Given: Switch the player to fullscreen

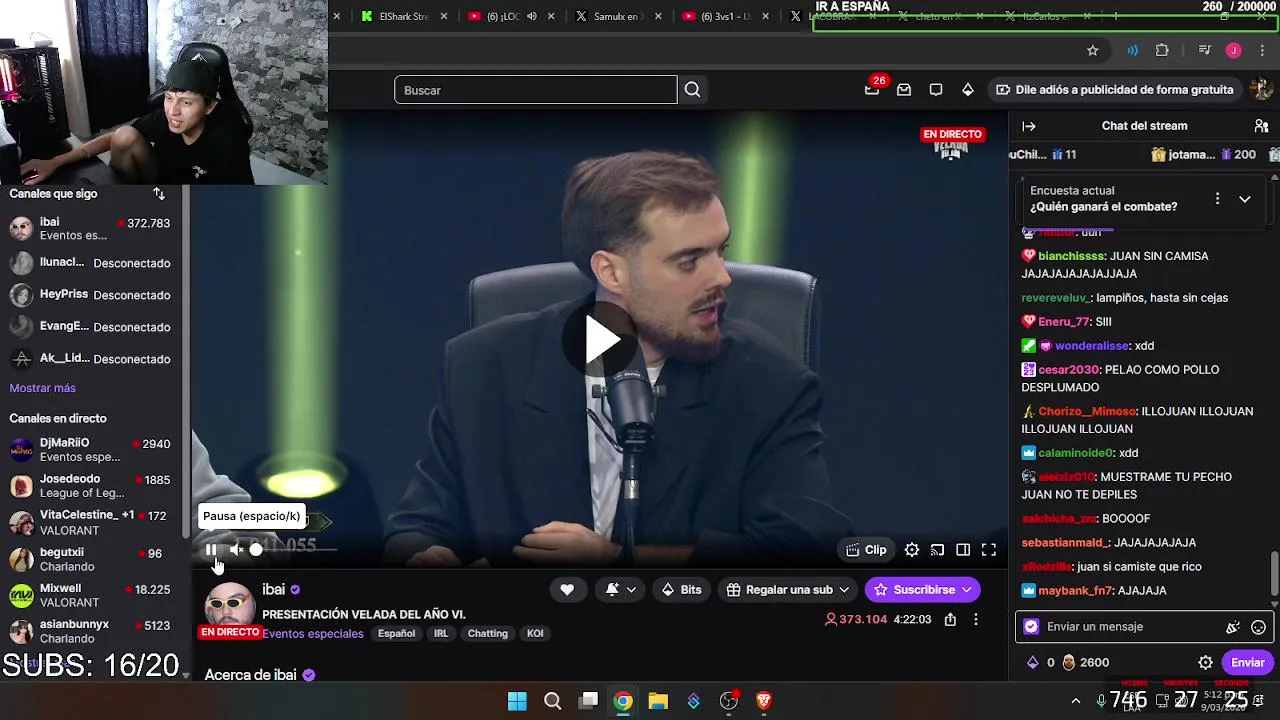Looking at the screenshot, I should pos(989,550).
